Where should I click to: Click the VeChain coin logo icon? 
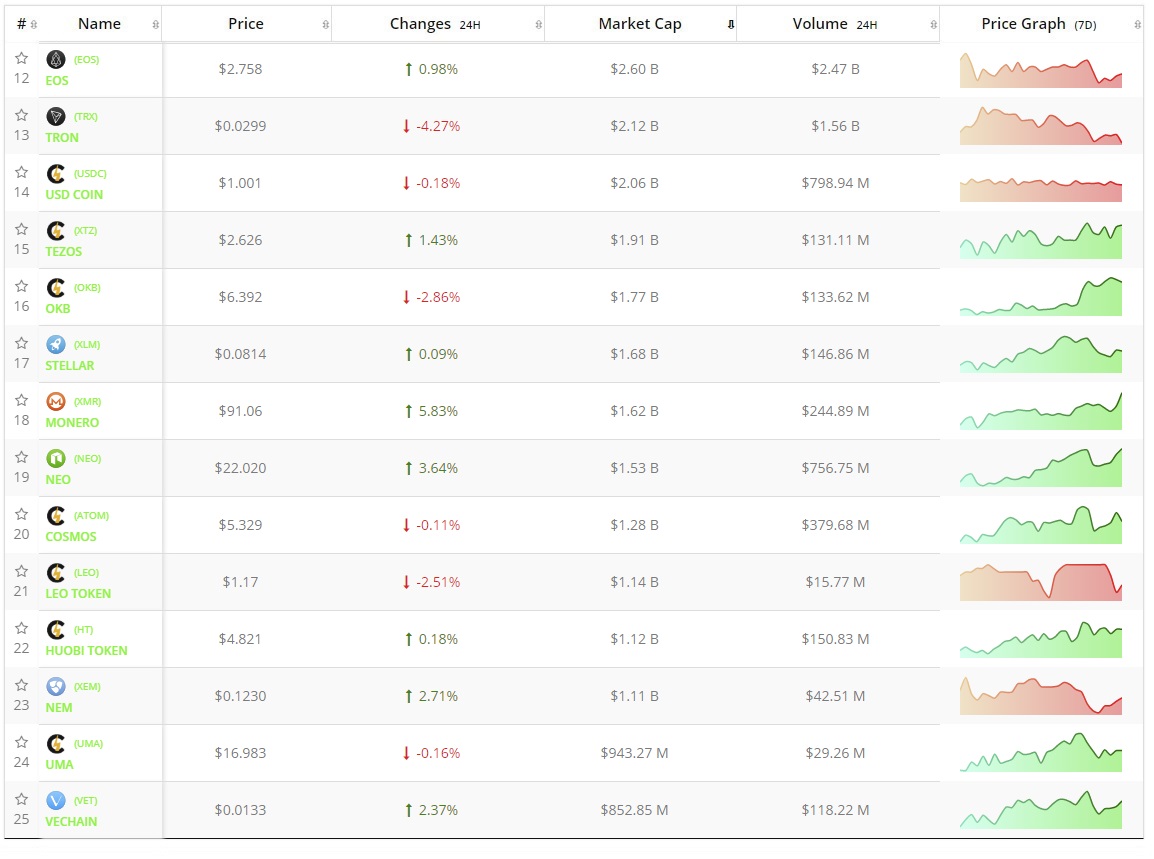[56, 800]
